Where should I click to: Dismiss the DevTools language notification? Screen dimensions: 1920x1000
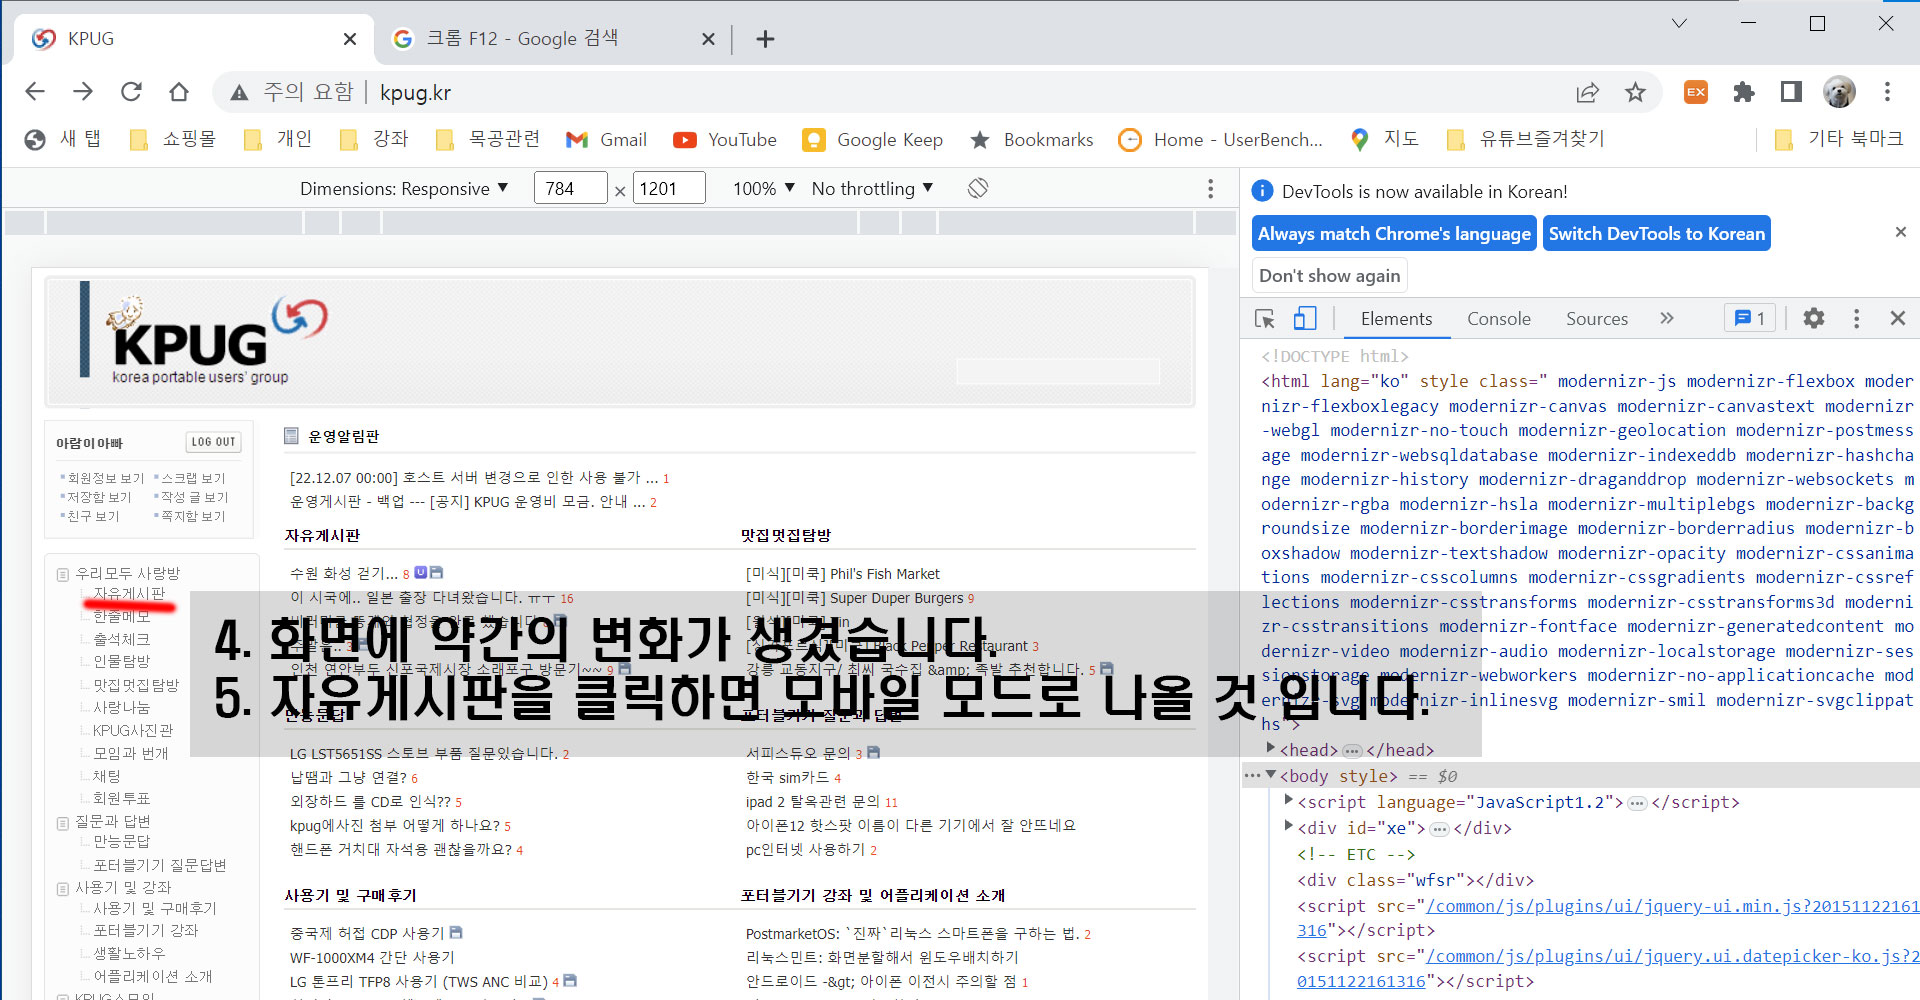tap(1901, 232)
